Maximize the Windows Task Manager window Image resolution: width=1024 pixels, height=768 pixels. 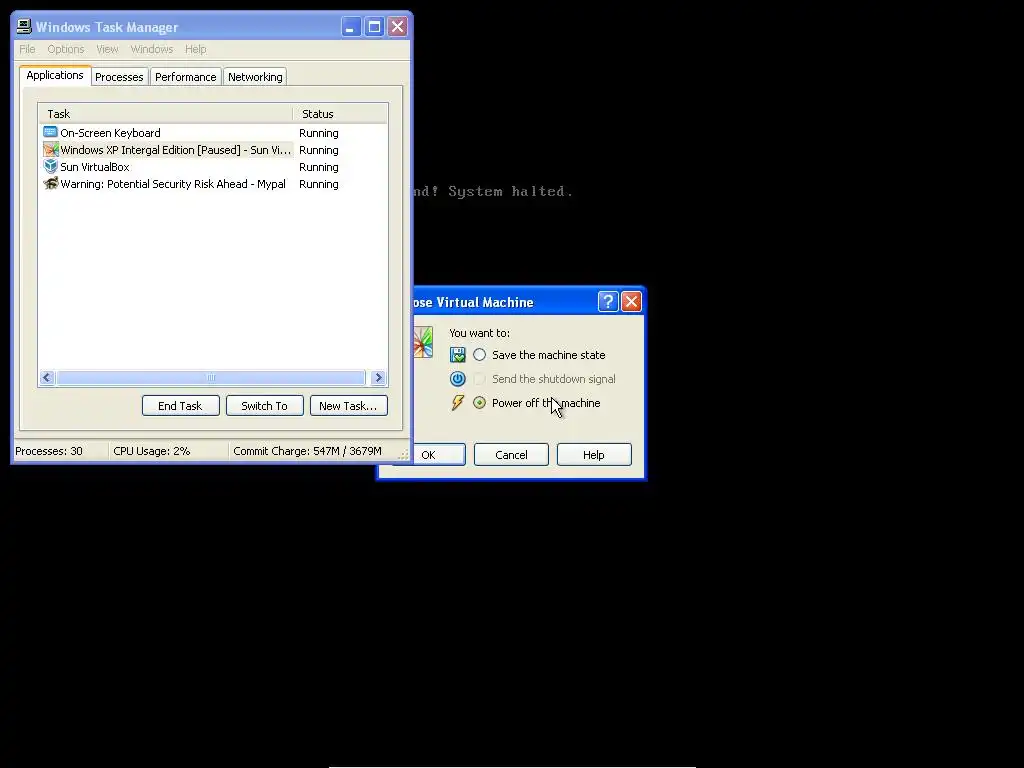(374, 27)
